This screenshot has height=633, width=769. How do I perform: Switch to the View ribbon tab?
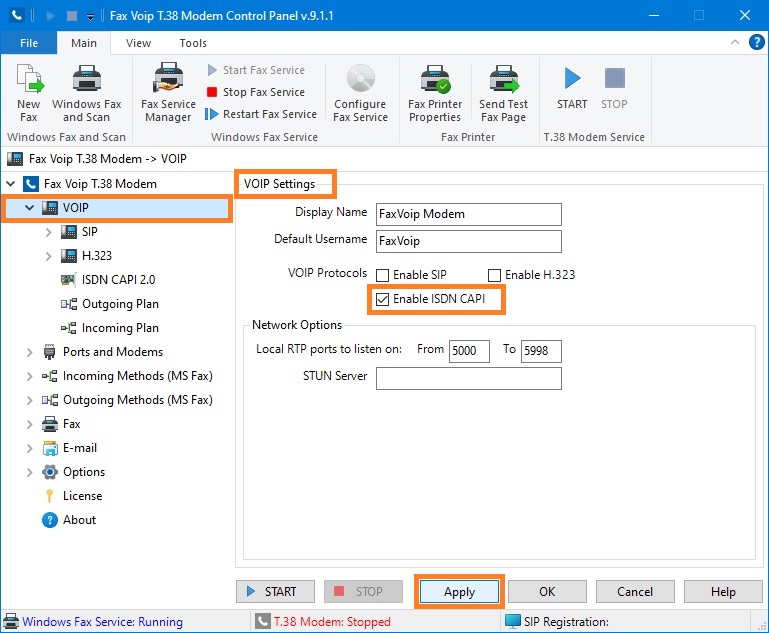click(x=138, y=43)
